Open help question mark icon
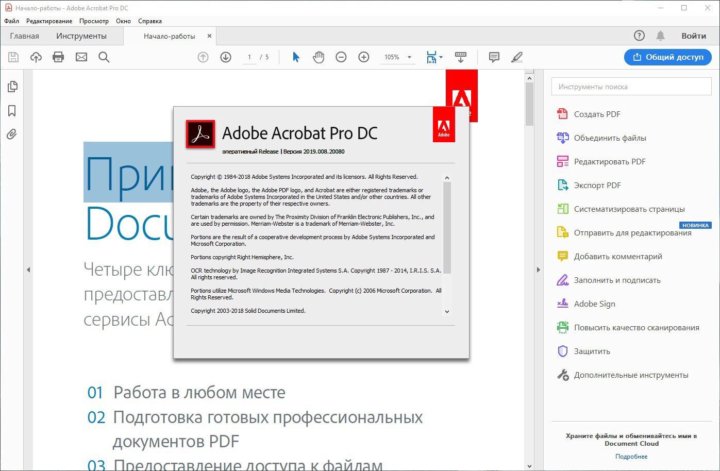The height and width of the screenshot is (471, 720). (639, 35)
